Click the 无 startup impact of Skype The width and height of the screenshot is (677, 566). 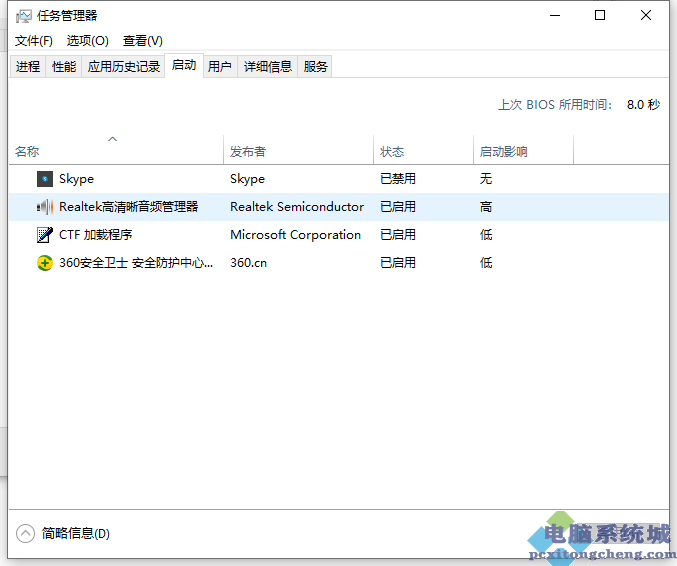point(486,179)
